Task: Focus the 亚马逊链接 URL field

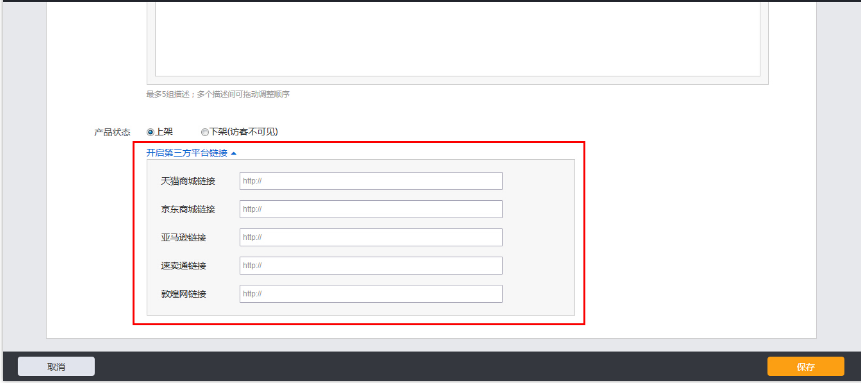Action: click(x=371, y=237)
